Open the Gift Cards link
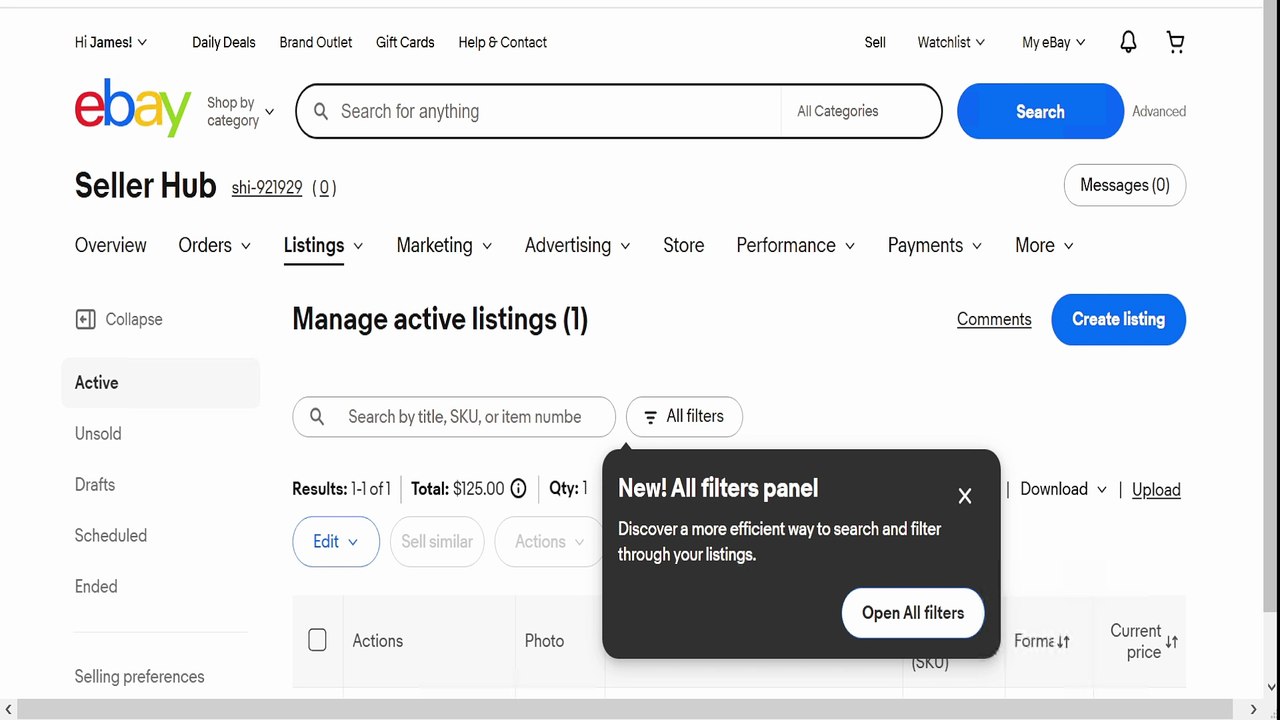 pos(405,42)
